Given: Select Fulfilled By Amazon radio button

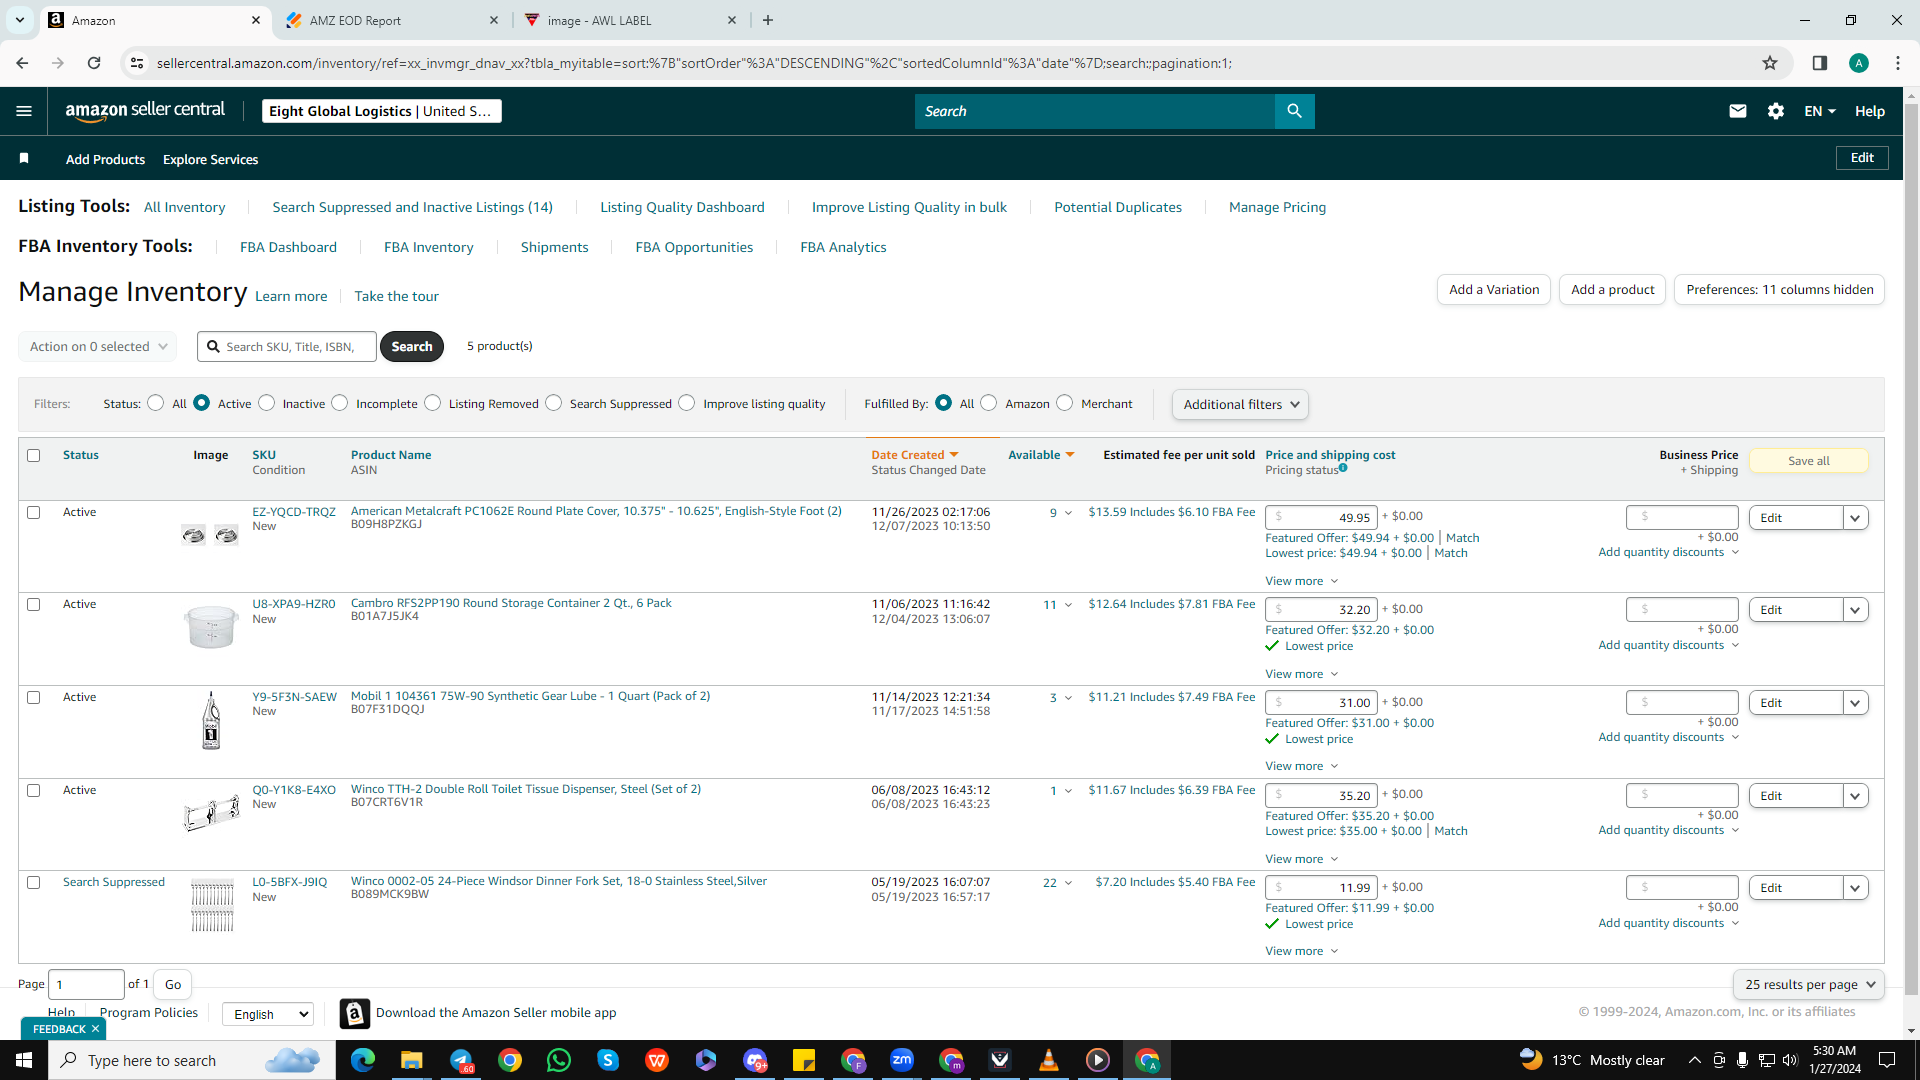Looking at the screenshot, I should (989, 403).
